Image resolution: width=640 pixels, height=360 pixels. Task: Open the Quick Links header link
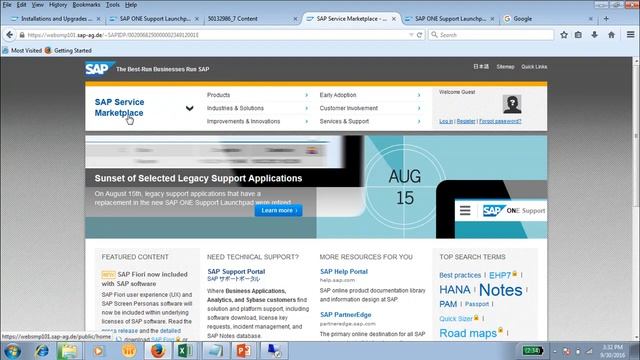tap(534, 67)
